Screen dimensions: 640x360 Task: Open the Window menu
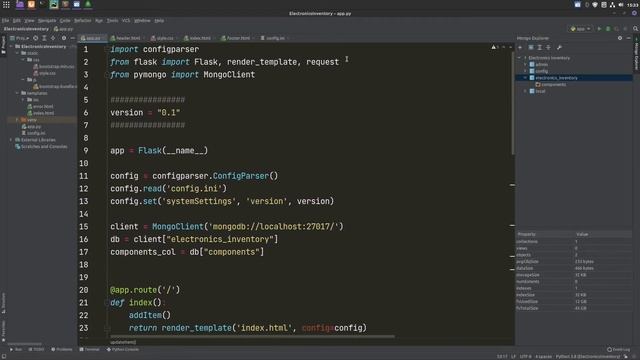pos(142,20)
